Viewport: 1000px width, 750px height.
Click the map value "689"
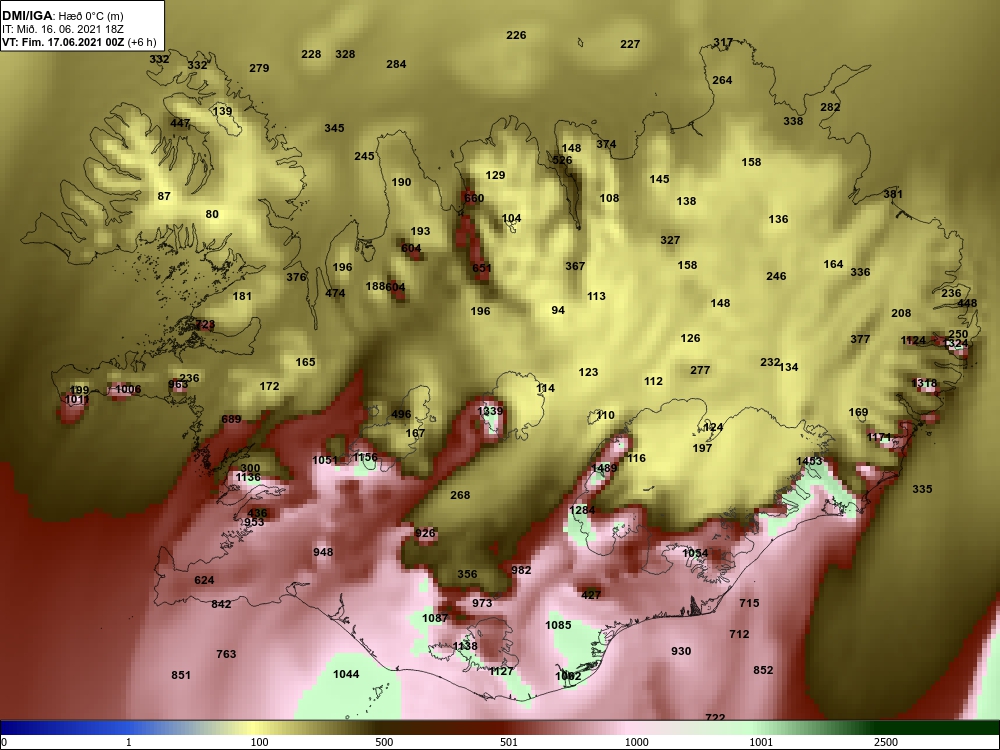(x=231, y=419)
